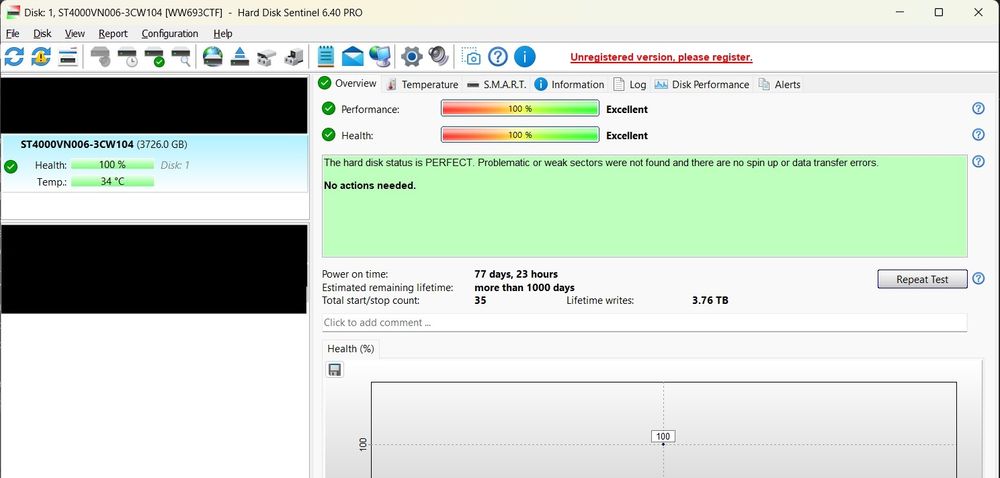Image resolution: width=1000 pixels, height=478 pixels.
Task: Click the eject triangle disk icon
Action: [x=239, y=57]
